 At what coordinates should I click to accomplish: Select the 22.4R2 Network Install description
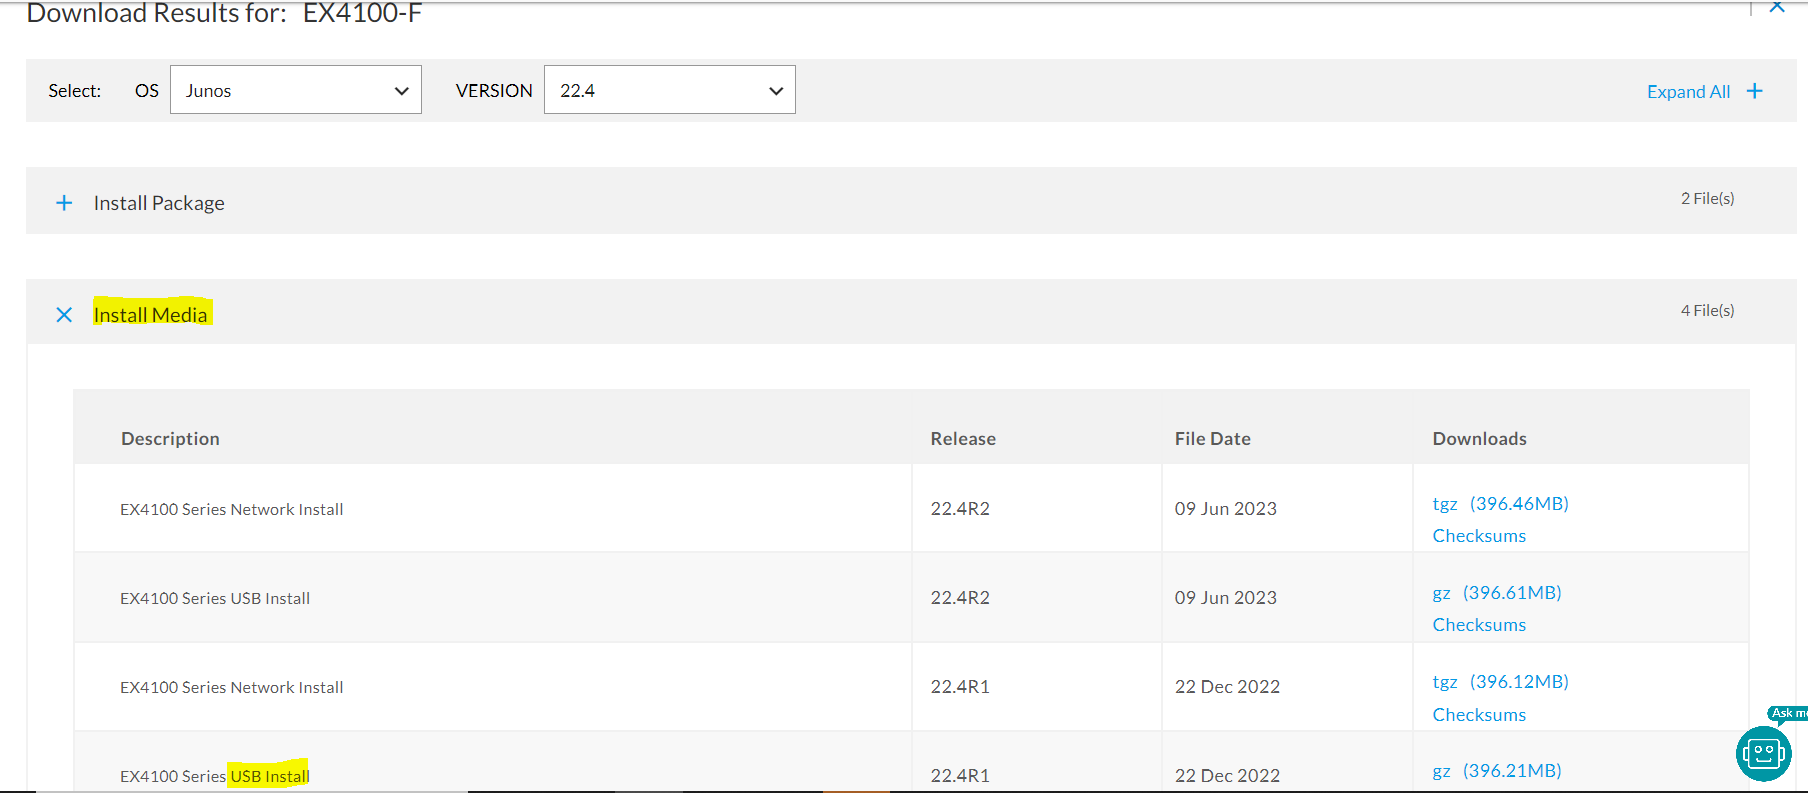[x=232, y=509]
